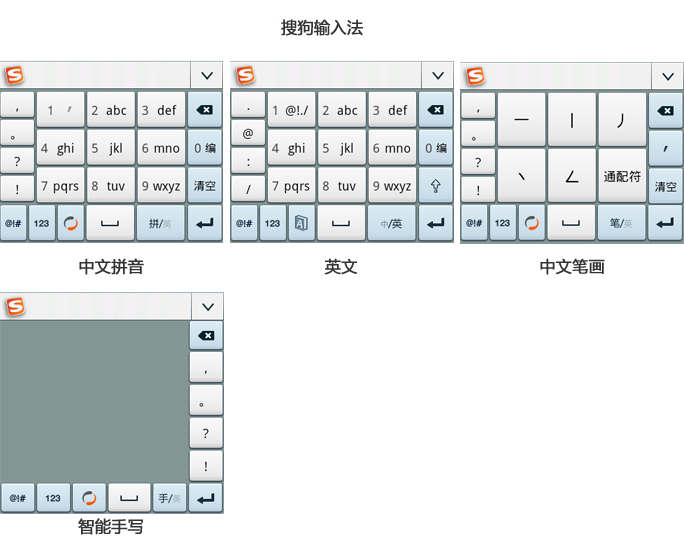Collapse the pinyin keyboard with the chevron
This screenshot has height=550, width=684.
click(207, 76)
